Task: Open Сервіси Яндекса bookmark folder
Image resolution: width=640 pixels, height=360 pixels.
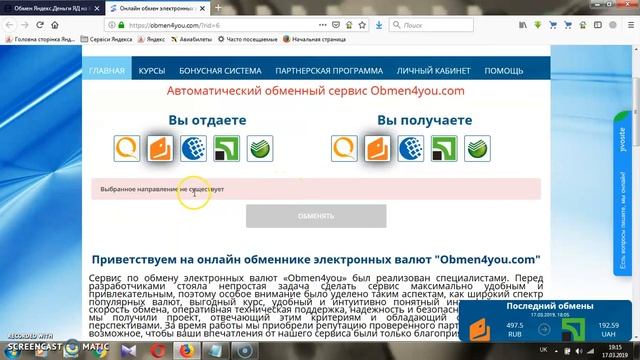Action: coord(107,39)
